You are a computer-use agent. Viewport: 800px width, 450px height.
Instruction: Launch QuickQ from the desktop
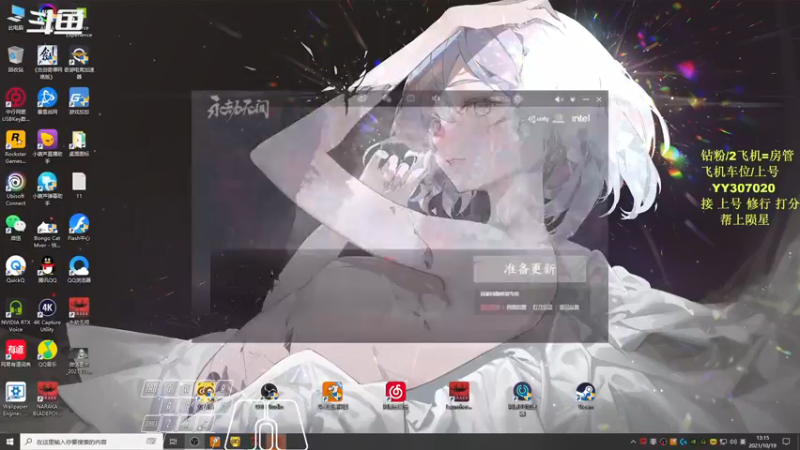tap(15, 269)
